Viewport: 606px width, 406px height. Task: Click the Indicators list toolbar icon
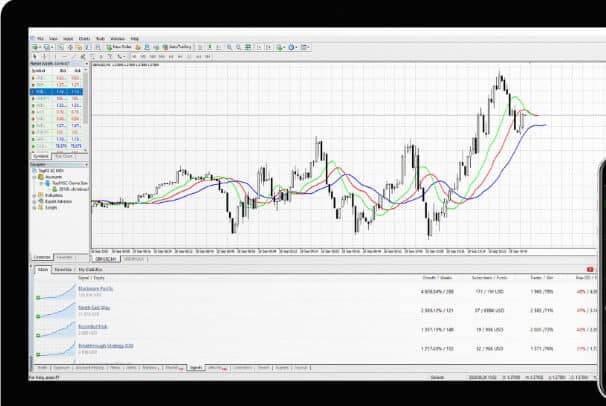click(x=279, y=47)
